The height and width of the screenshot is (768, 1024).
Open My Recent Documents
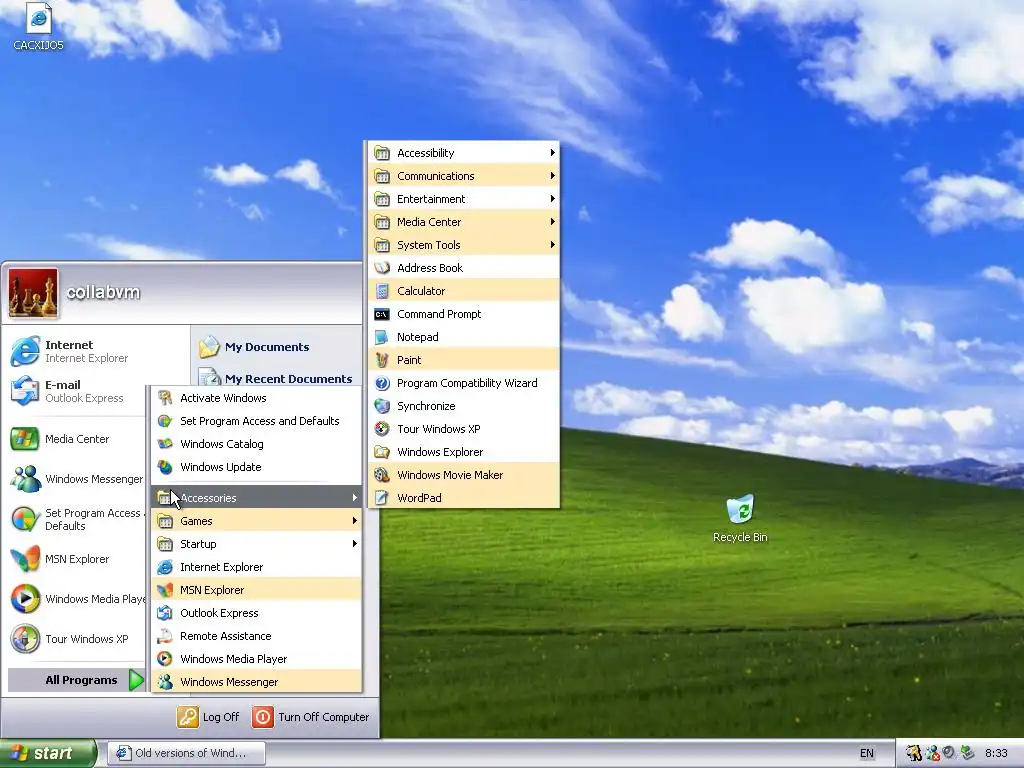pyautogui.click(x=277, y=378)
